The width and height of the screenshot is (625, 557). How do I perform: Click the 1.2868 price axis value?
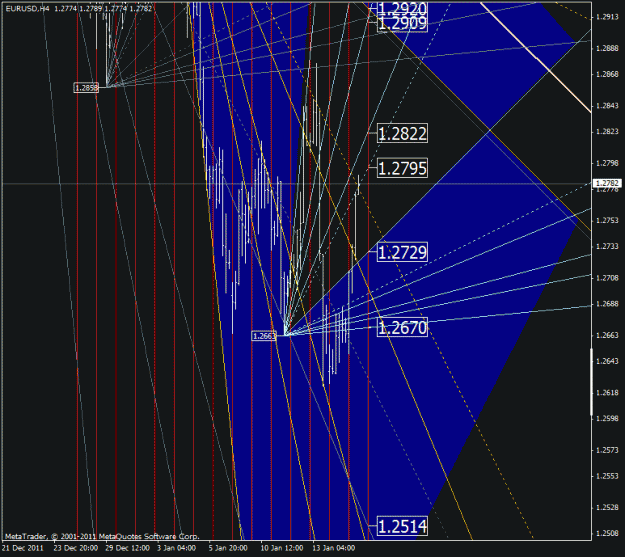tap(607, 75)
